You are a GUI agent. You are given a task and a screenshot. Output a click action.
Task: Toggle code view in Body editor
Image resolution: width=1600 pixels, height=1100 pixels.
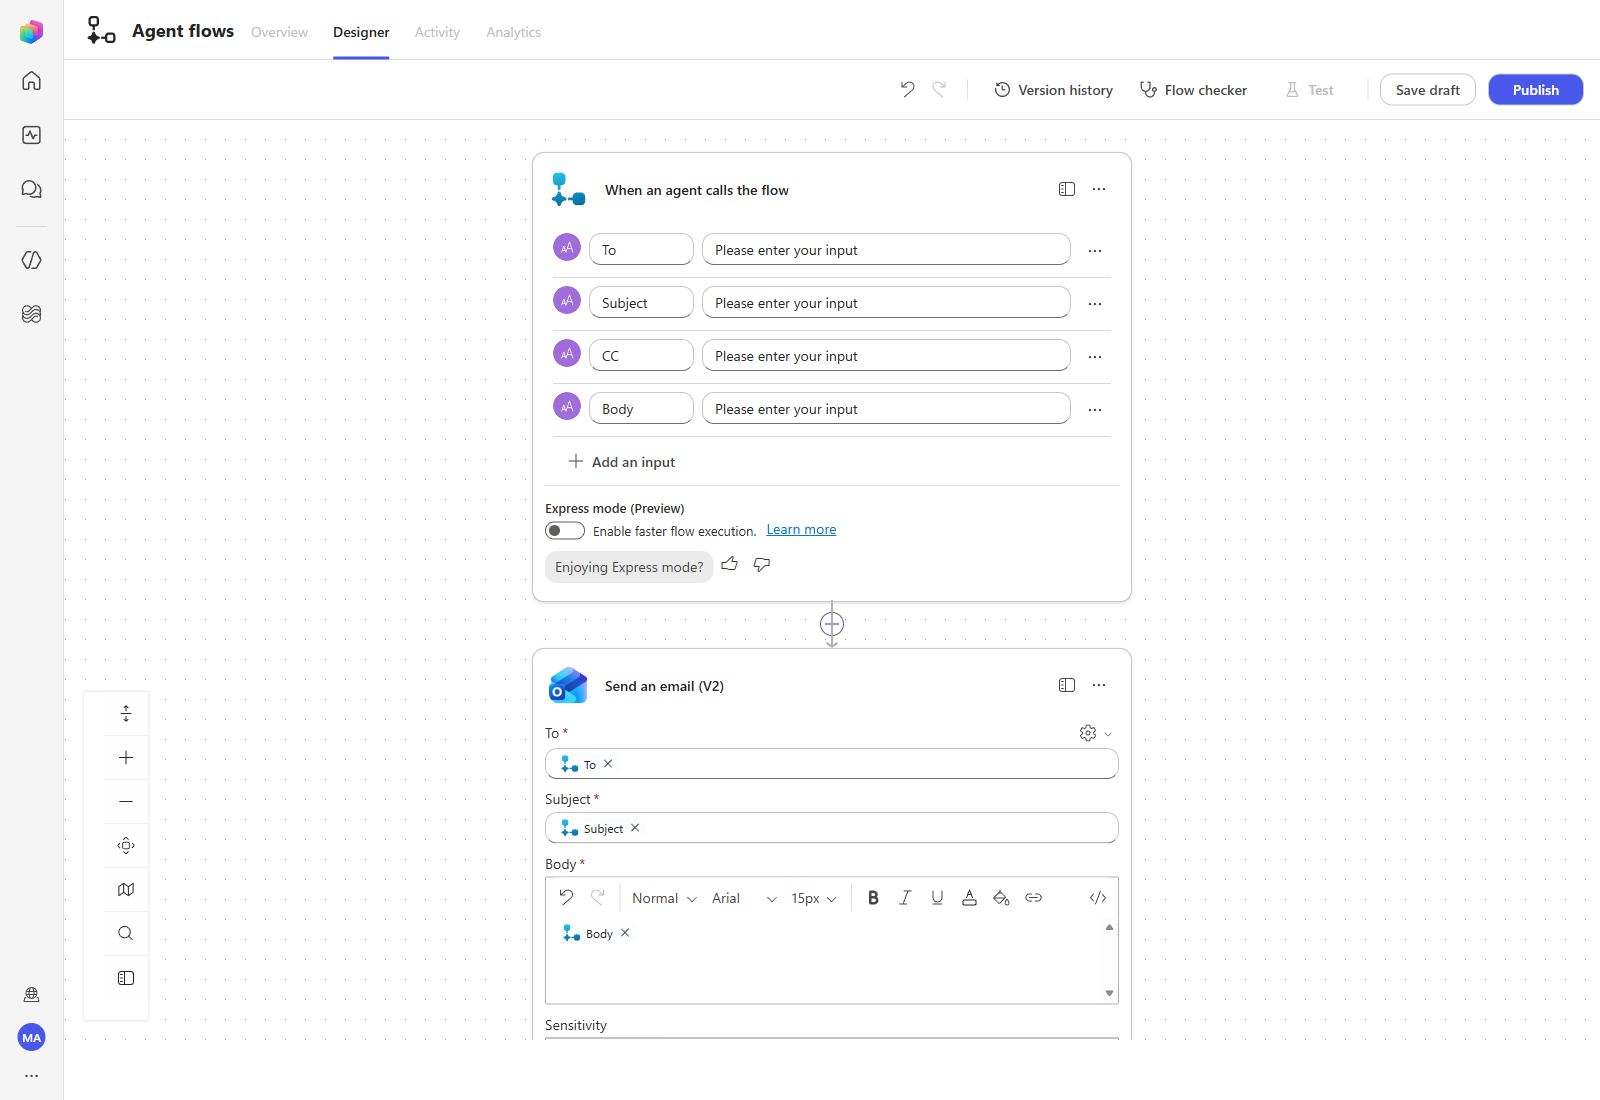(1097, 898)
